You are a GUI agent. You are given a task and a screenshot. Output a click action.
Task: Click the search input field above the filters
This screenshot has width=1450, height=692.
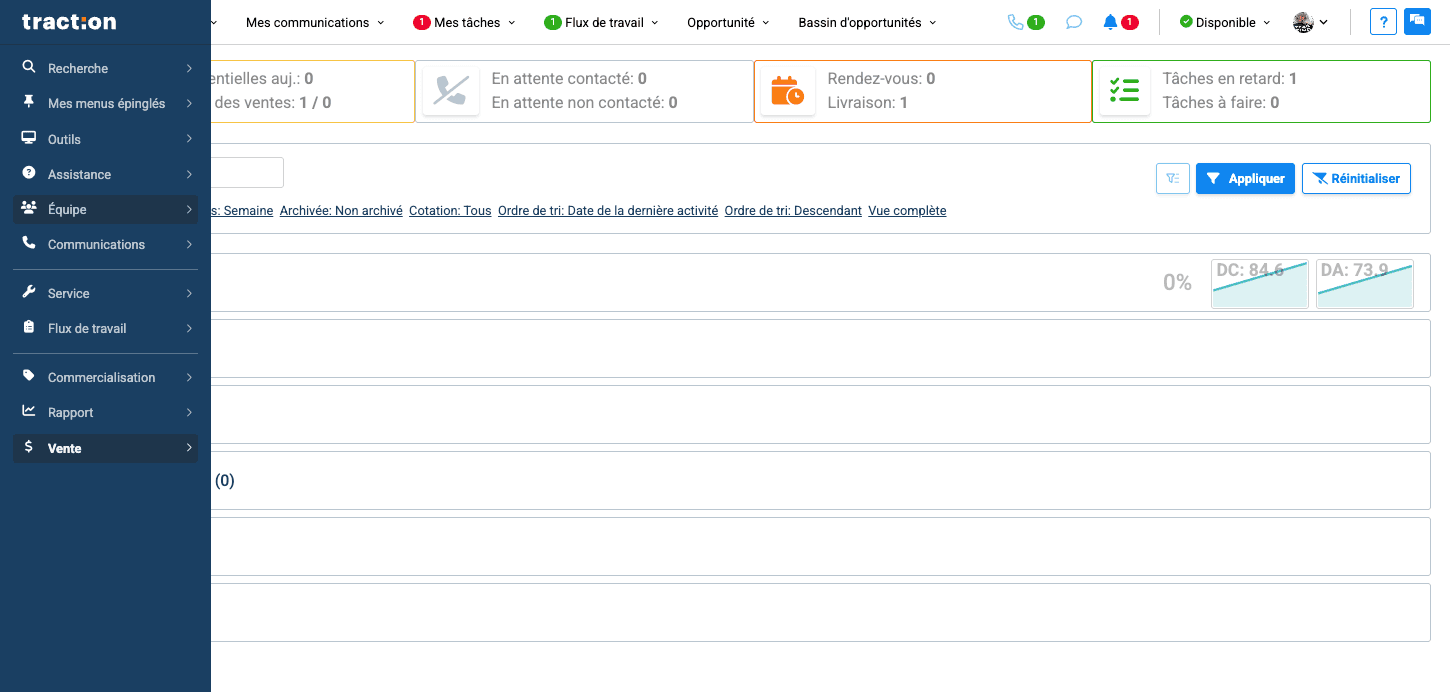point(247,172)
